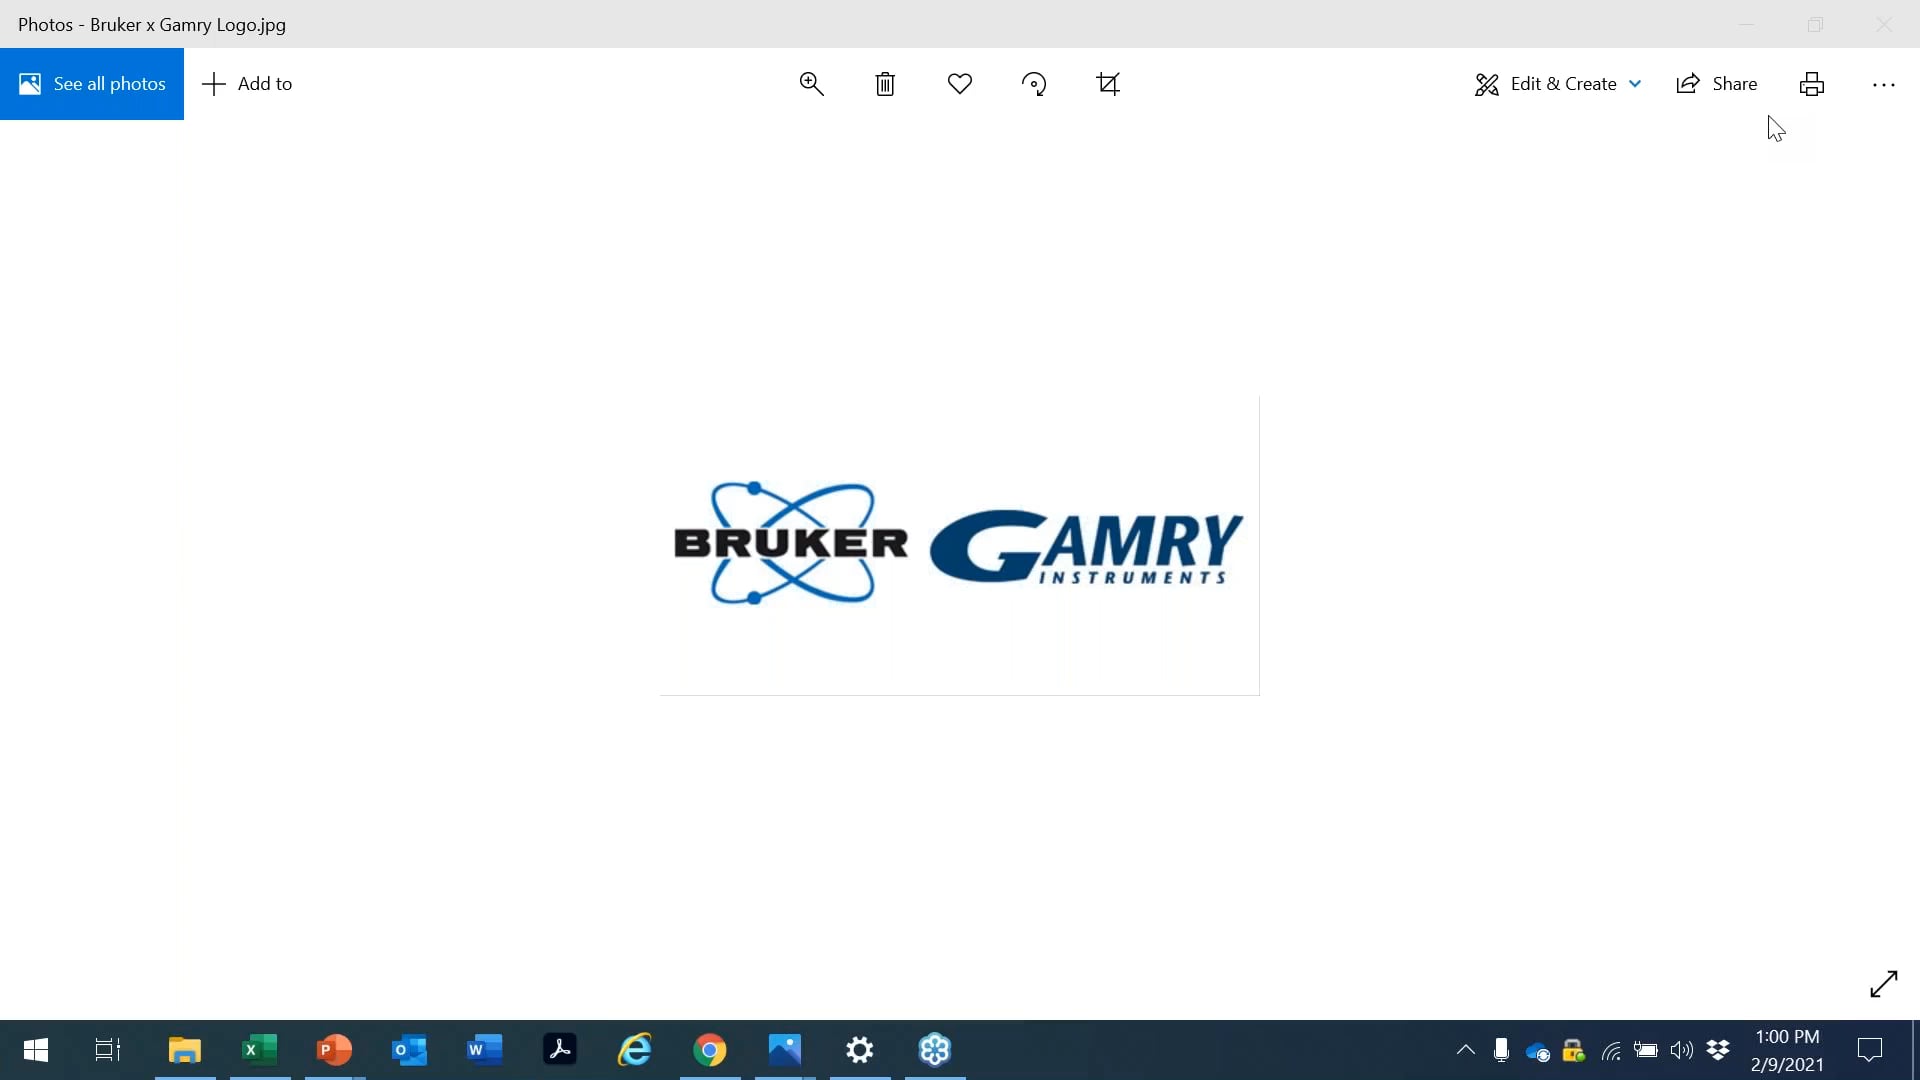The width and height of the screenshot is (1920, 1080).
Task: Delete the photo using the trash icon
Action: 885,84
